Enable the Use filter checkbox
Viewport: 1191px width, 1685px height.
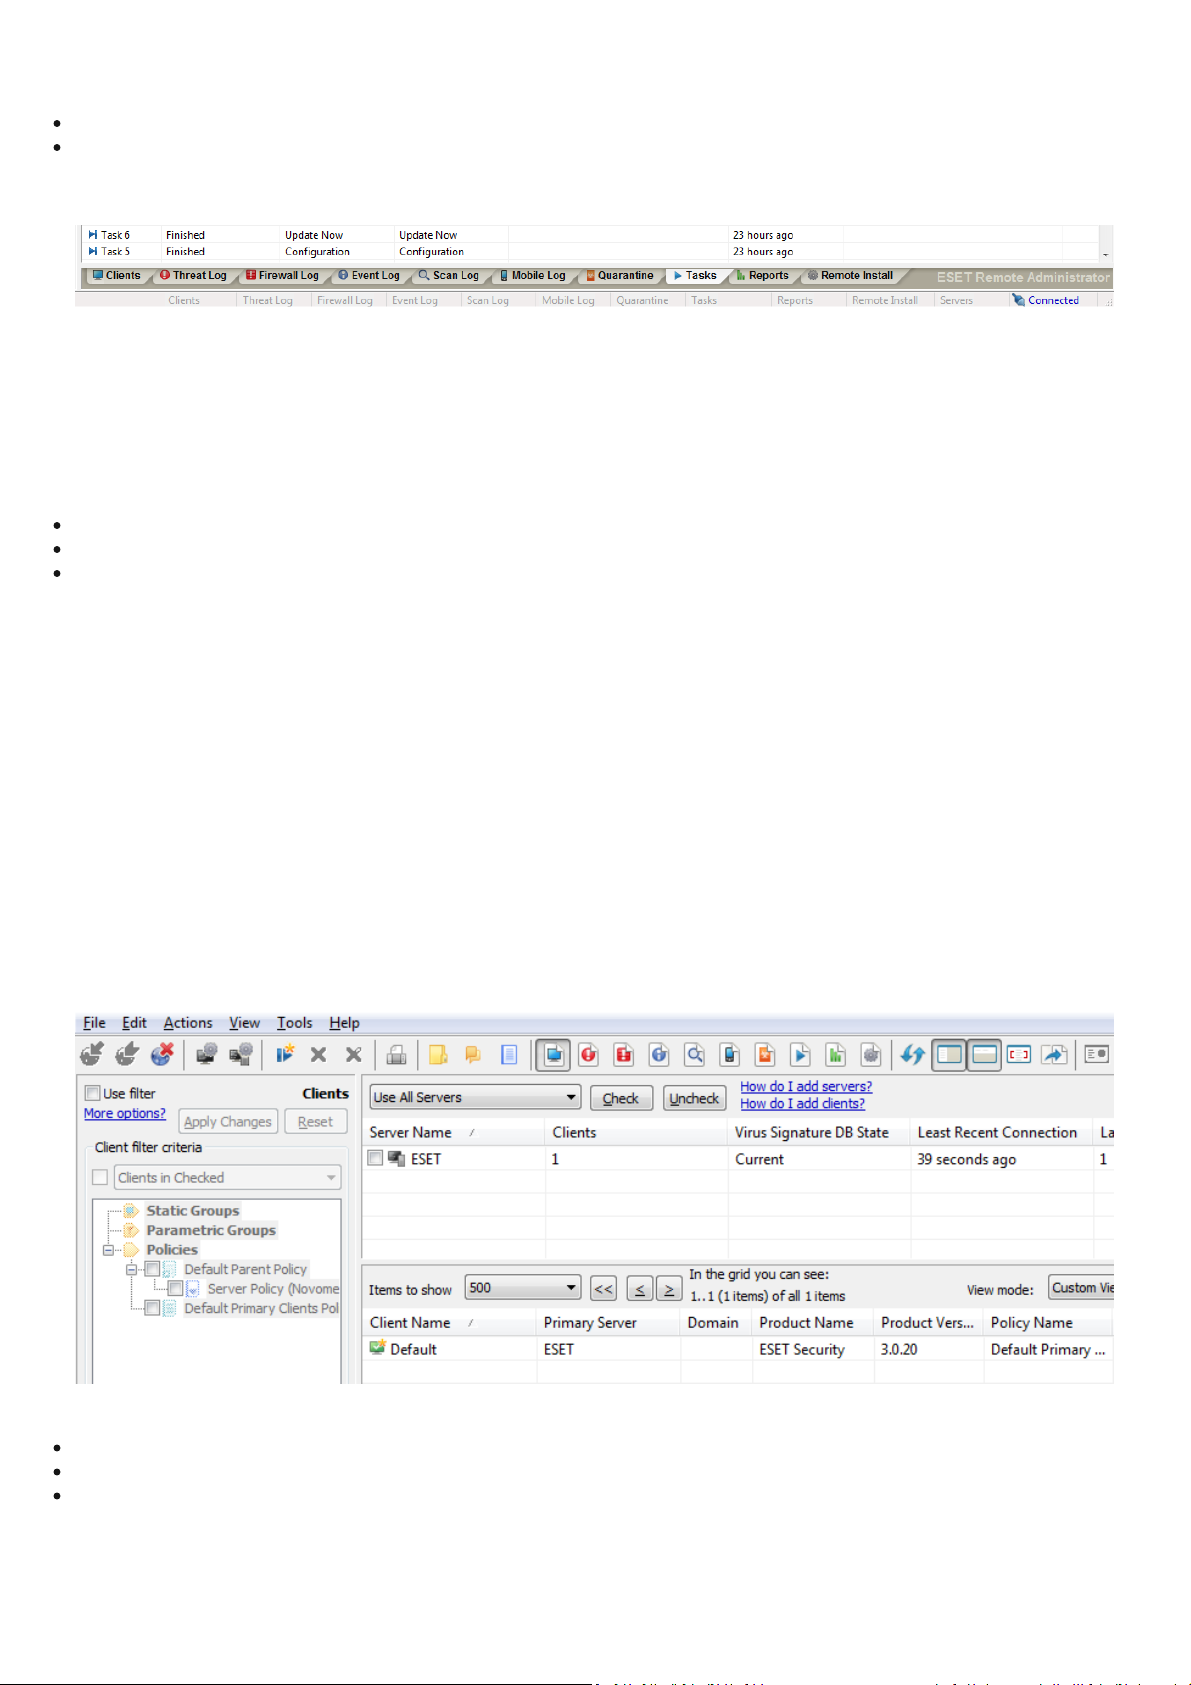click(x=92, y=1093)
